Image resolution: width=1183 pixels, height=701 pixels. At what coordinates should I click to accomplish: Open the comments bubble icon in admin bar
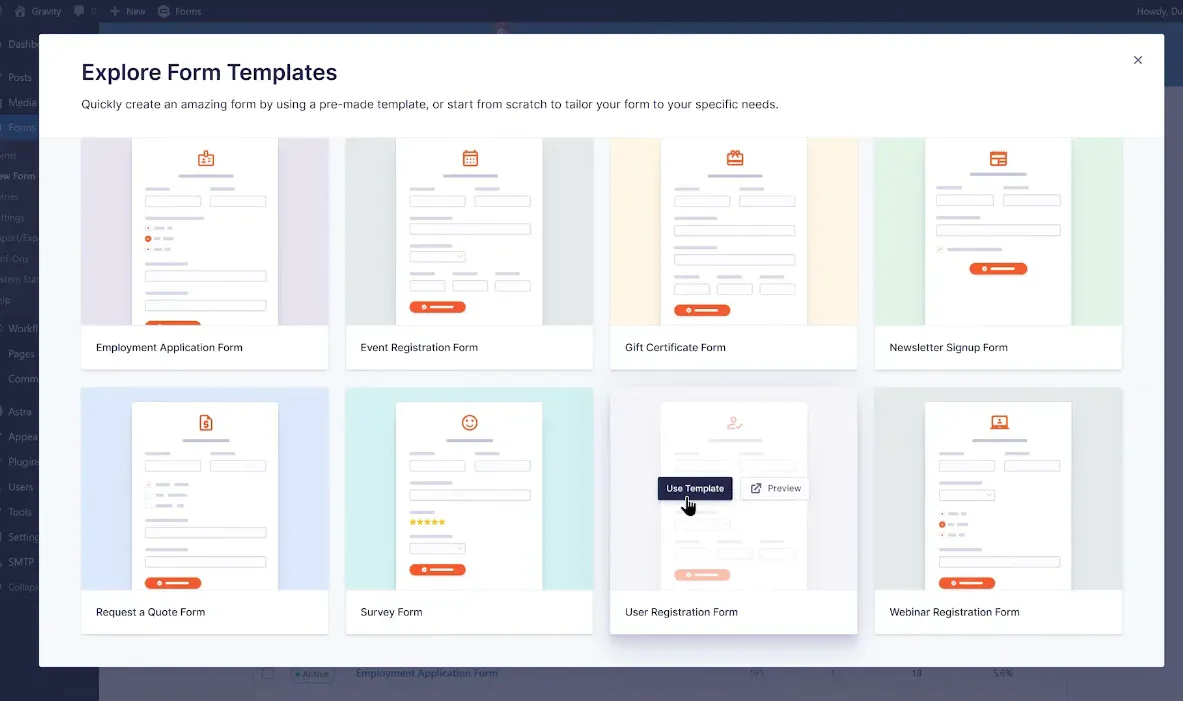80,11
